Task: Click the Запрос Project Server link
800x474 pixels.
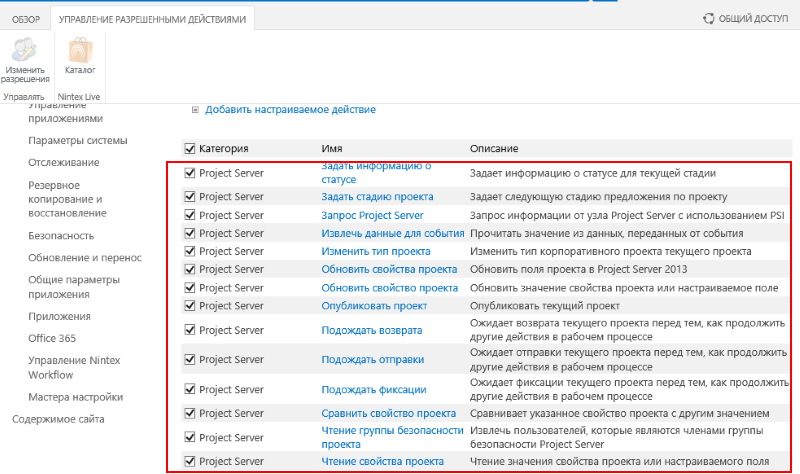Action: click(372, 215)
